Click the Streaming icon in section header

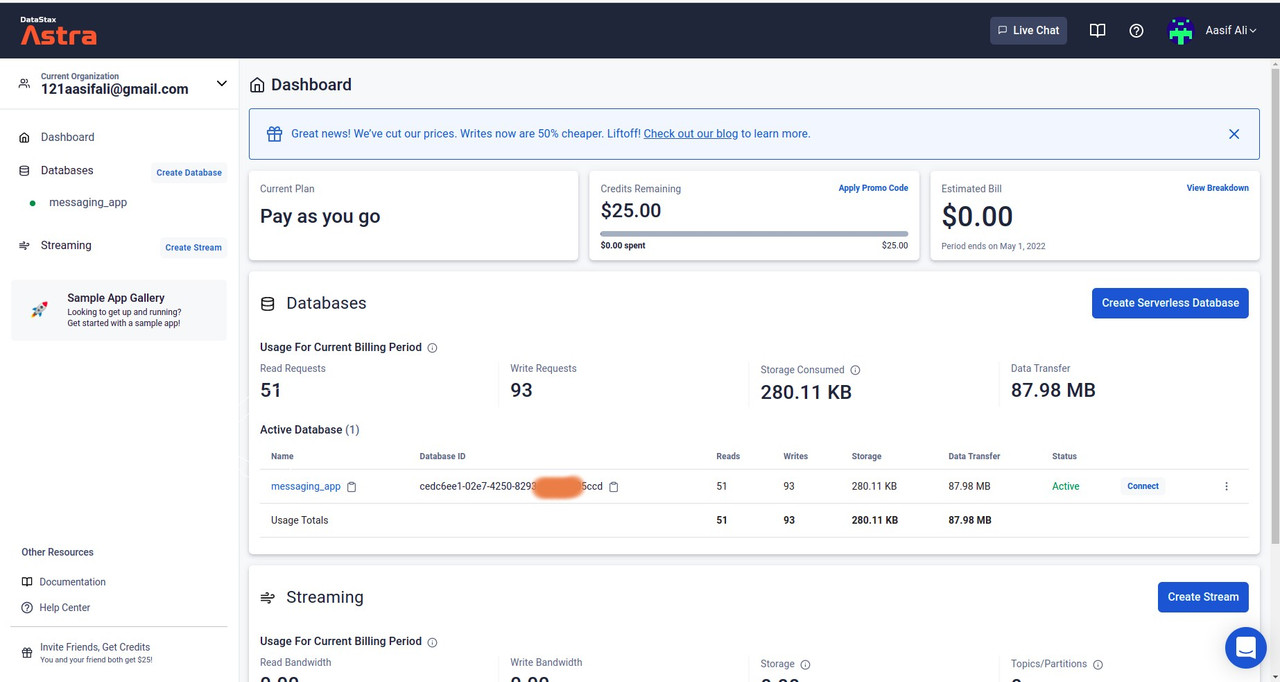(x=267, y=598)
